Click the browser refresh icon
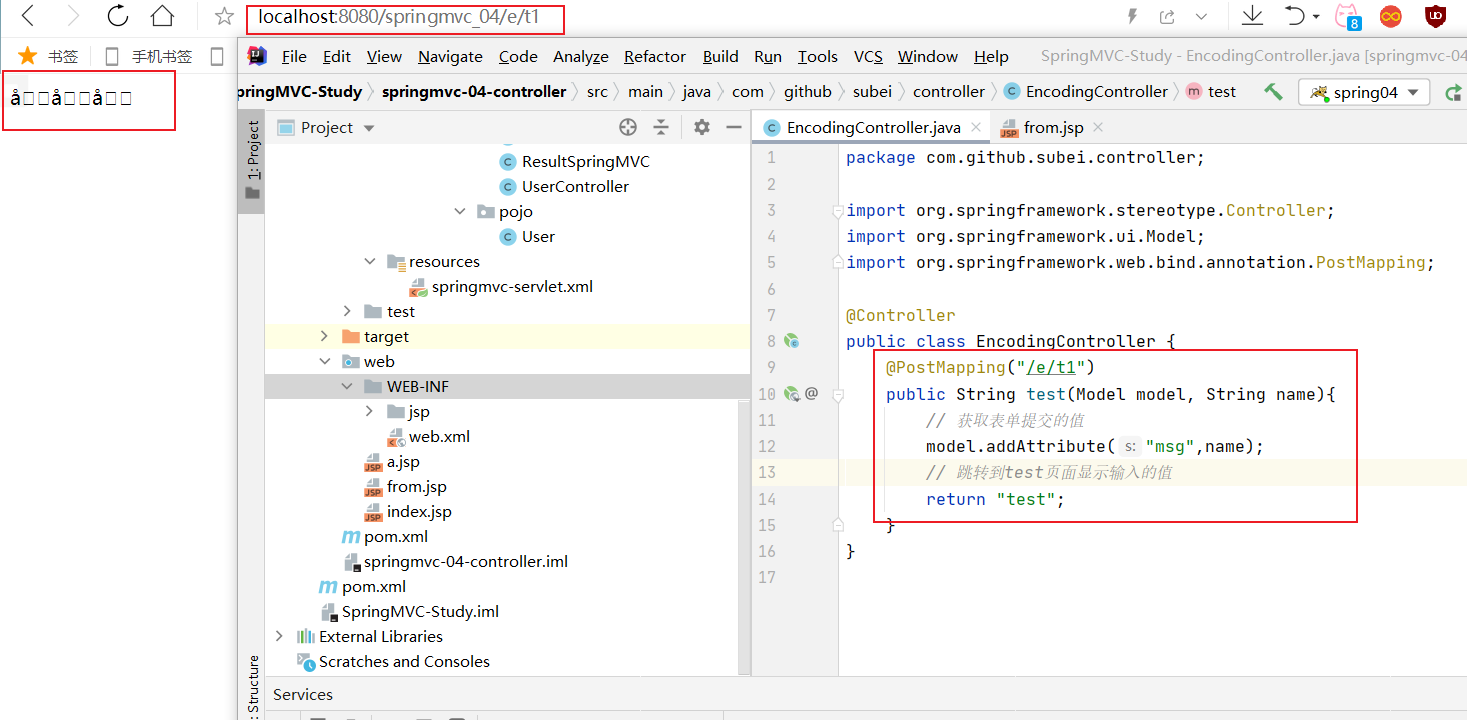The width and height of the screenshot is (1467, 720). pos(118,16)
